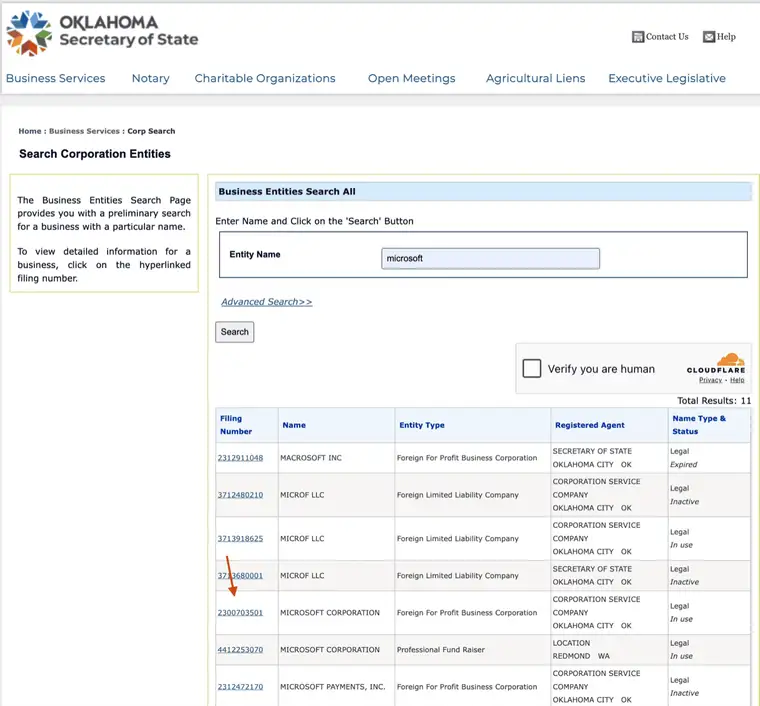Click the Help link in header

coord(726,37)
